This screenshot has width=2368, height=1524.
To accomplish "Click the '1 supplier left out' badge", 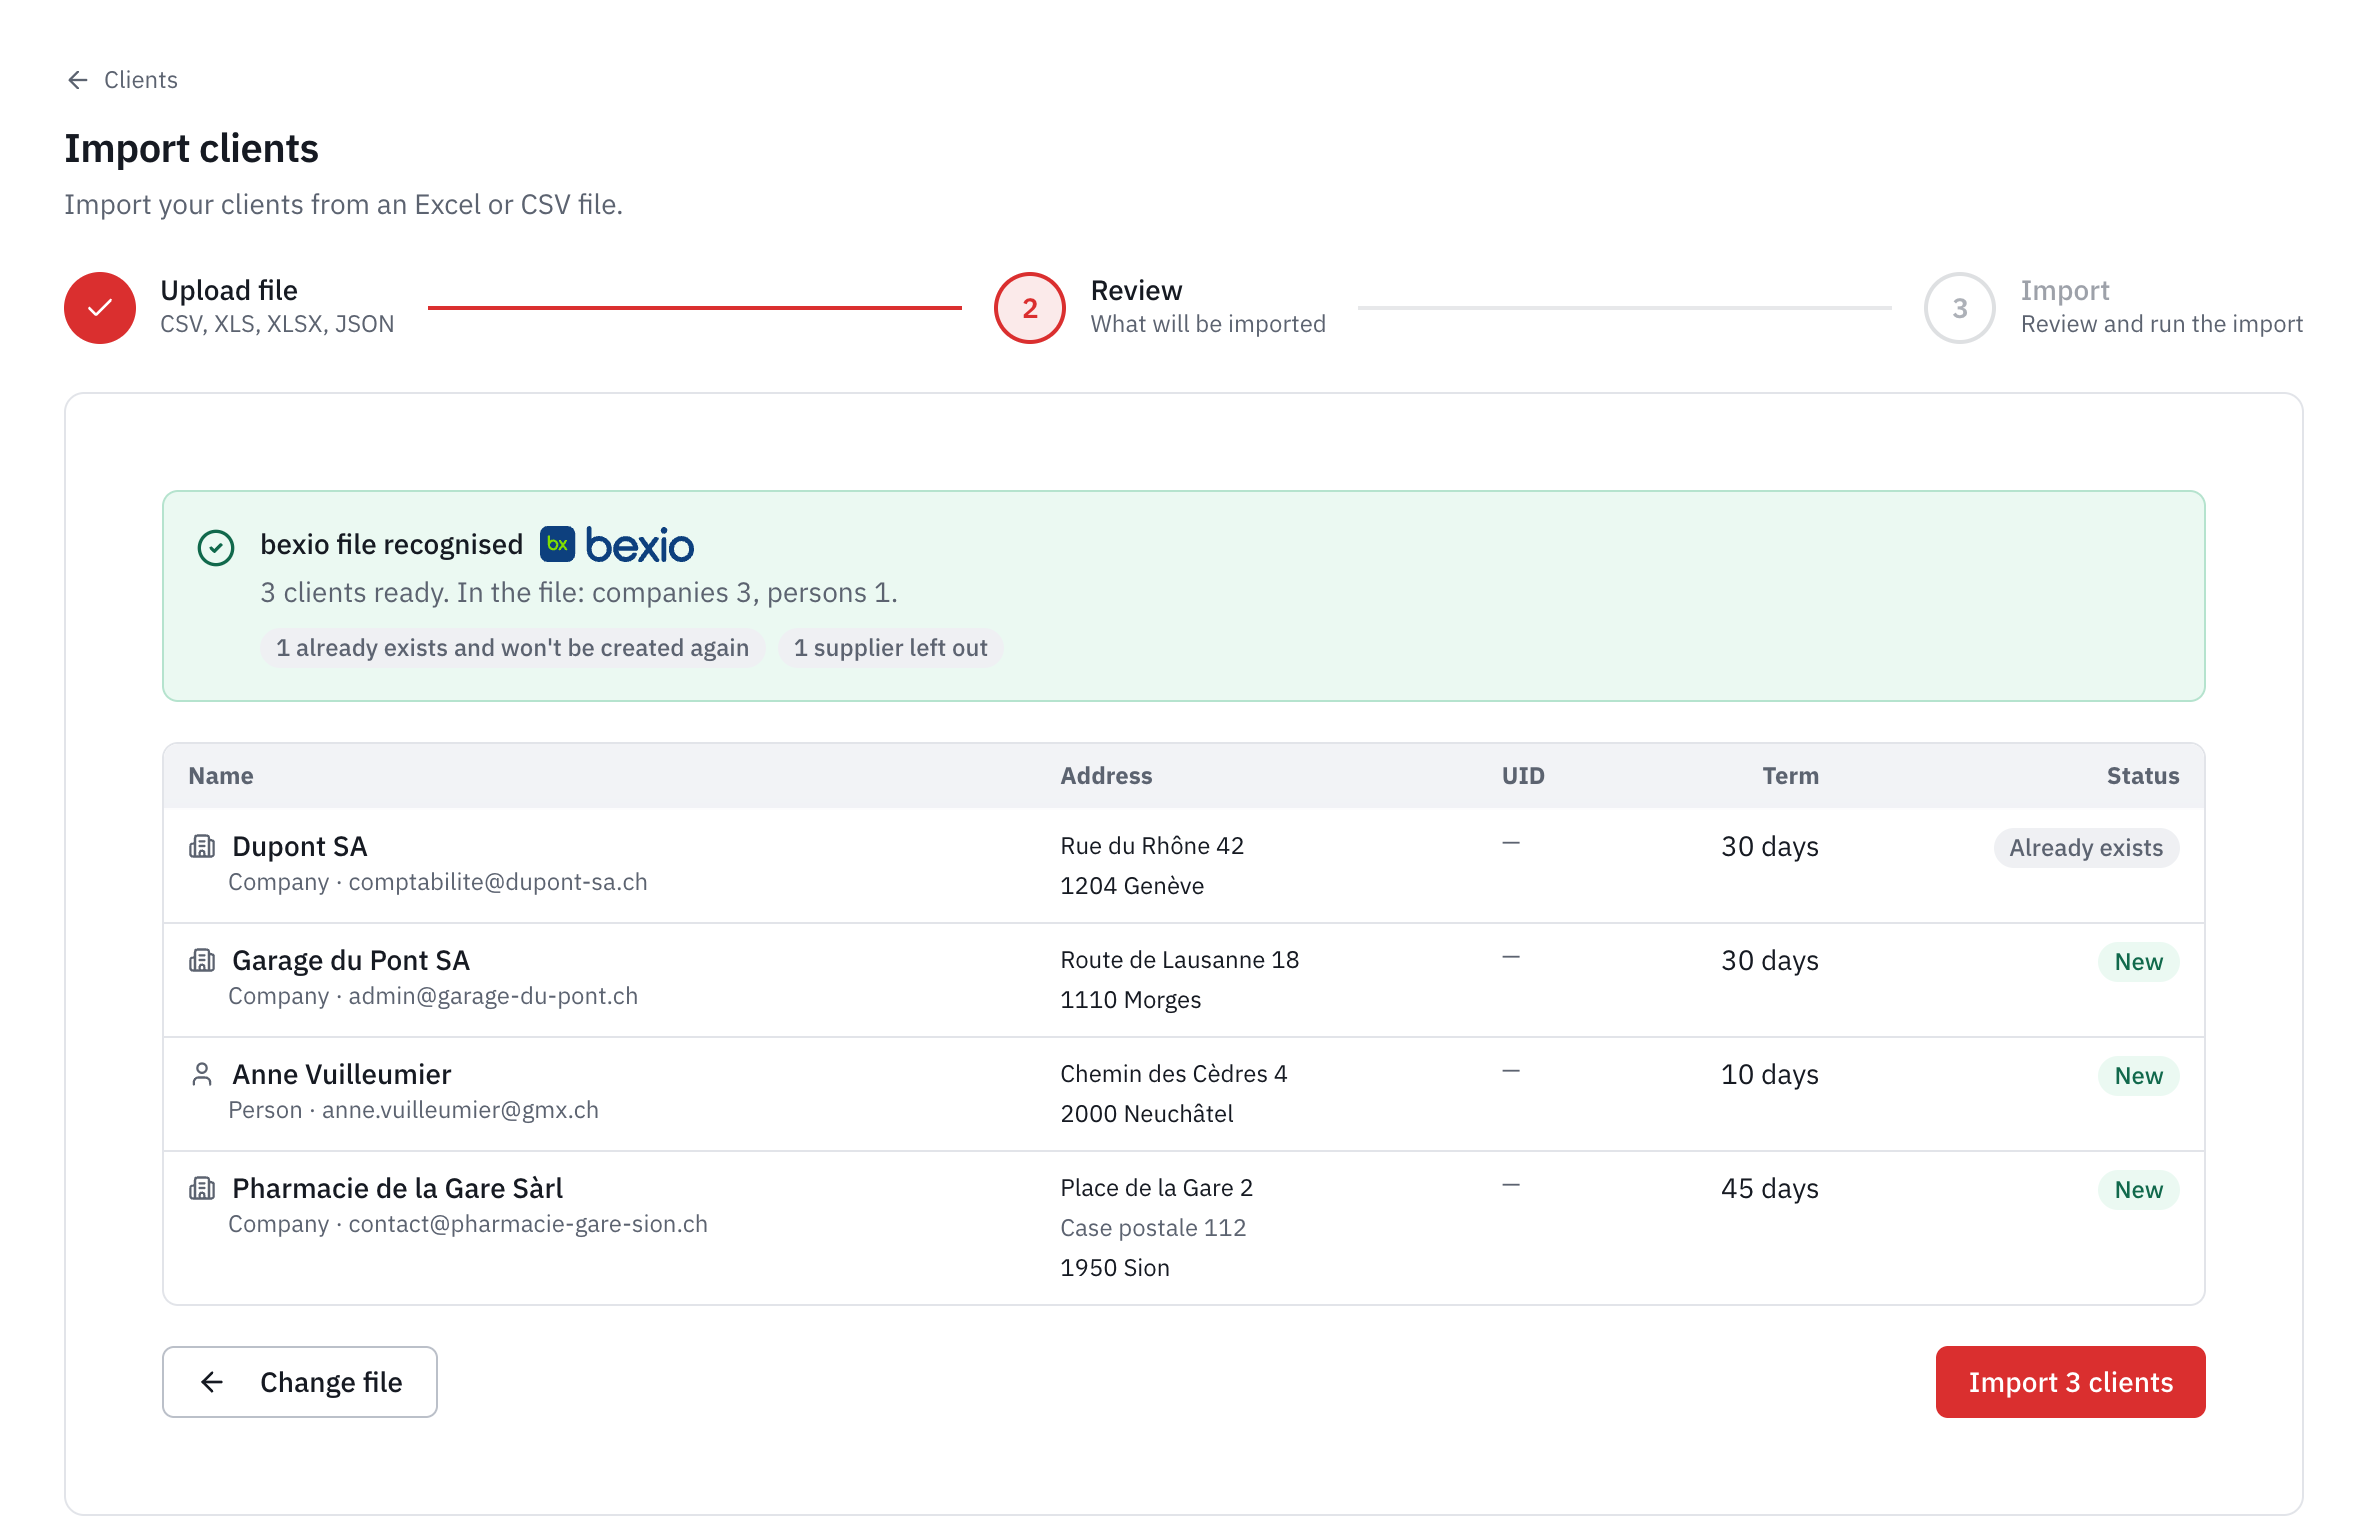I will click(891, 648).
